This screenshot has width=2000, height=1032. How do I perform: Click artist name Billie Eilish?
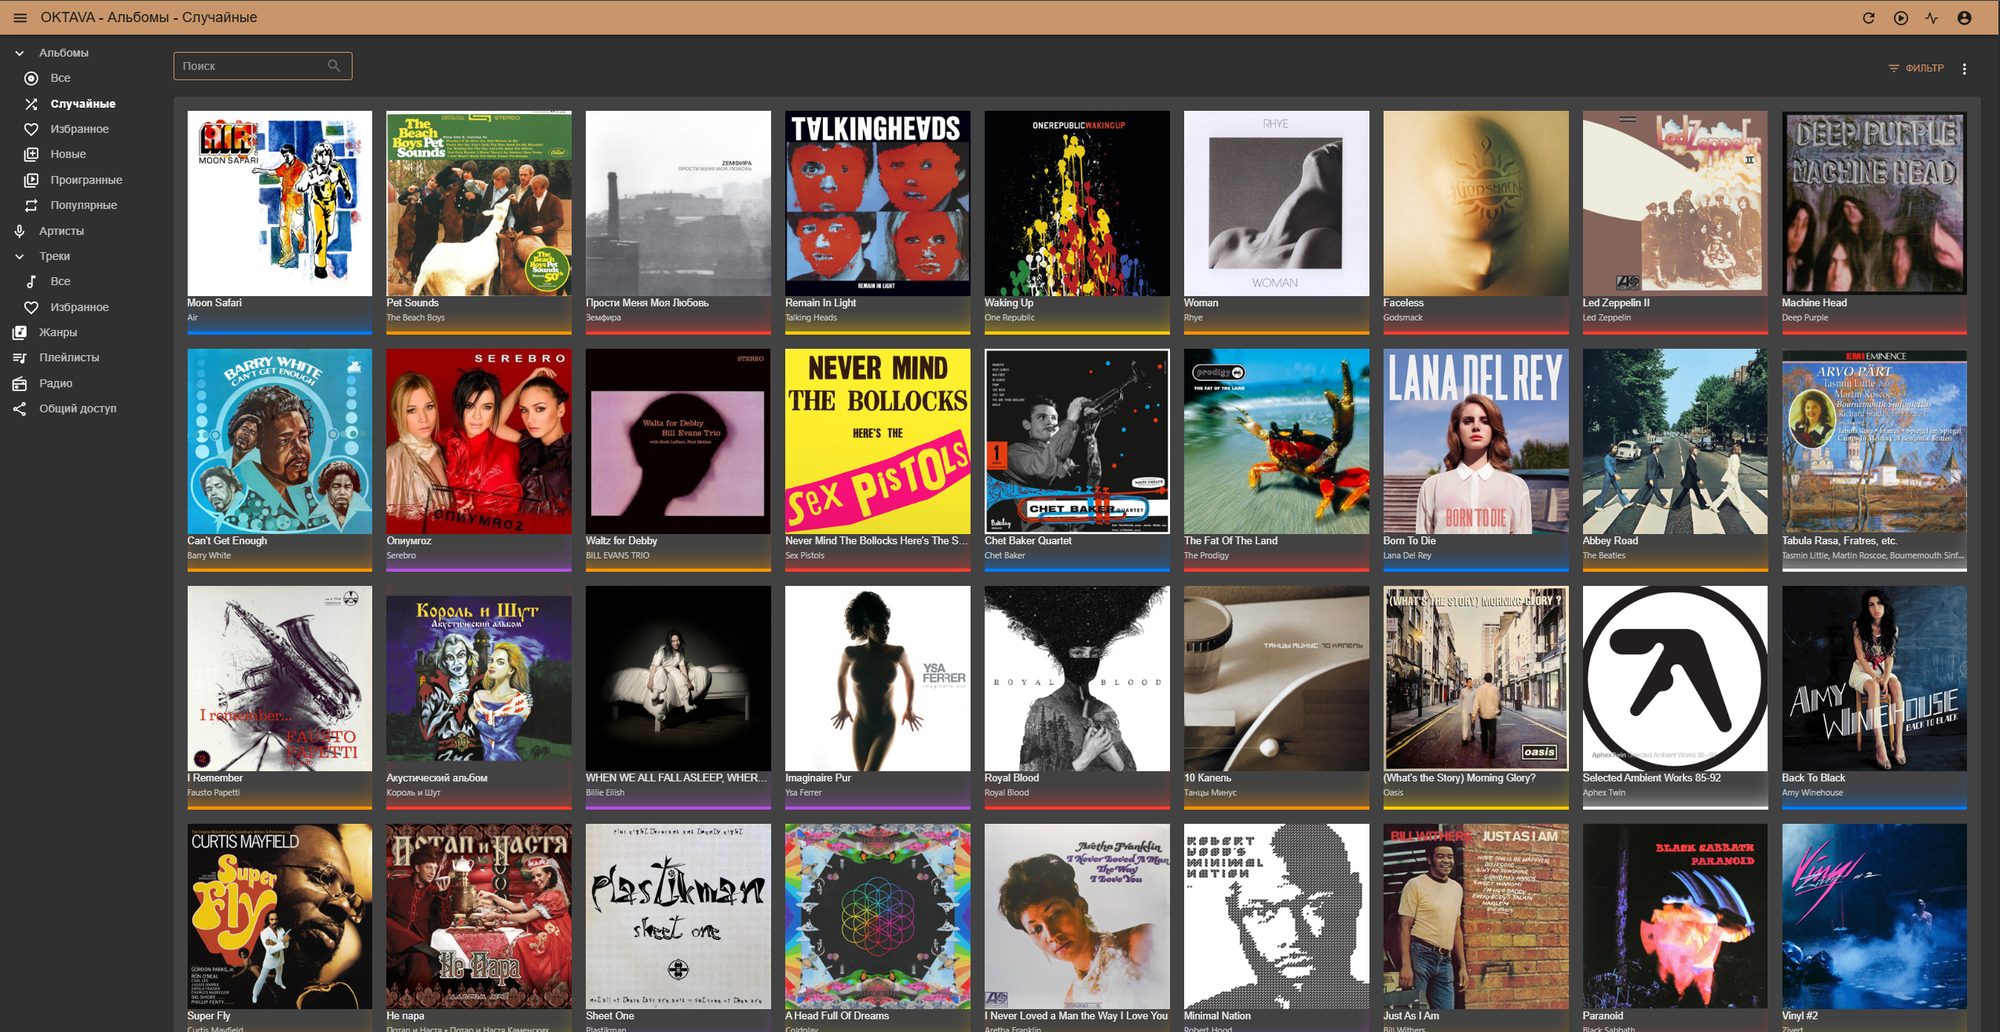(605, 793)
